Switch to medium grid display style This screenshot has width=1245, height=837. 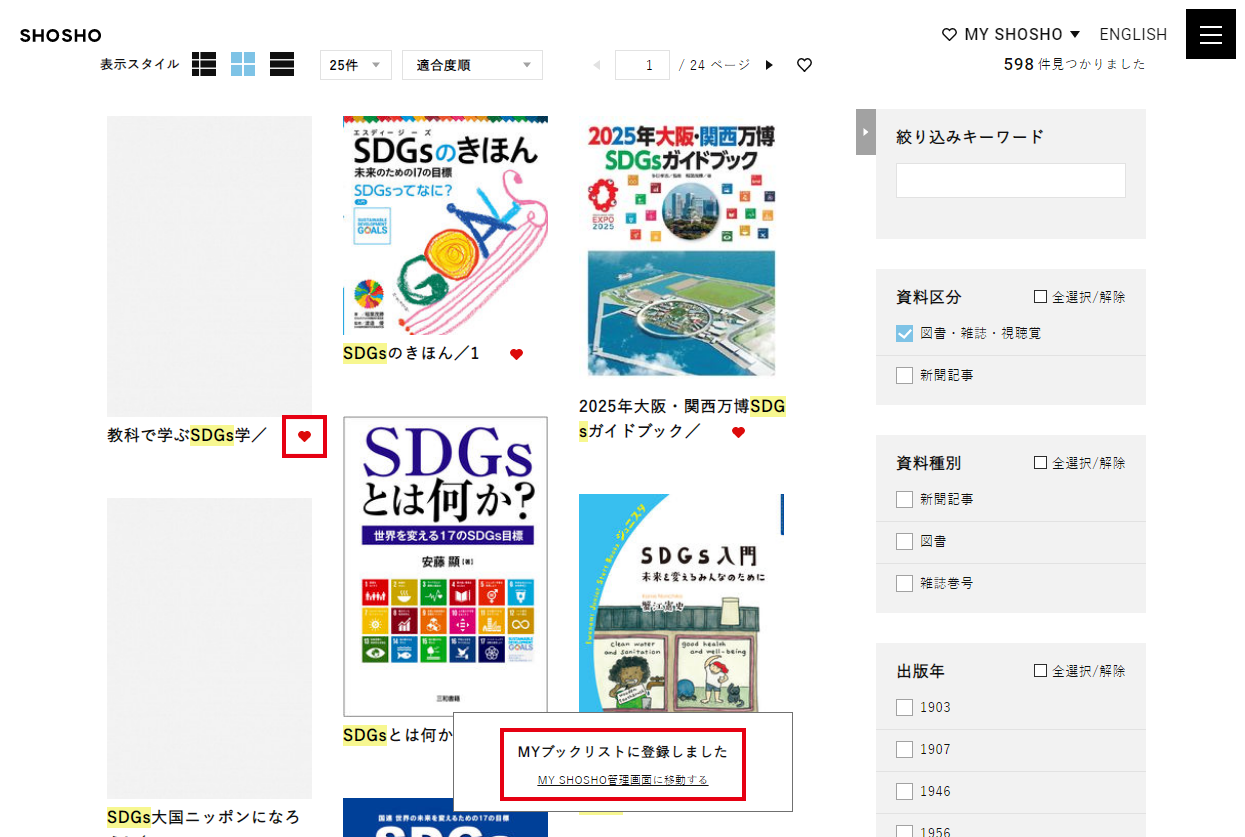pyautogui.click(x=243, y=65)
